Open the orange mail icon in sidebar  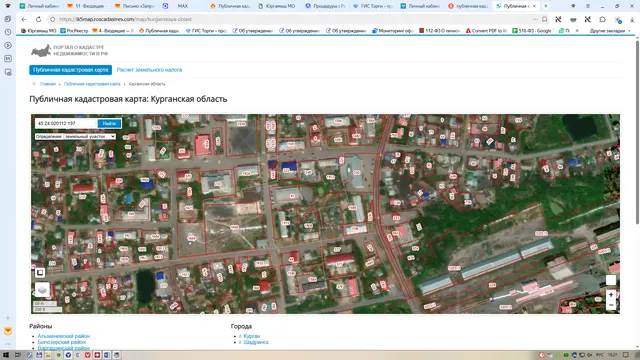[8, 331]
